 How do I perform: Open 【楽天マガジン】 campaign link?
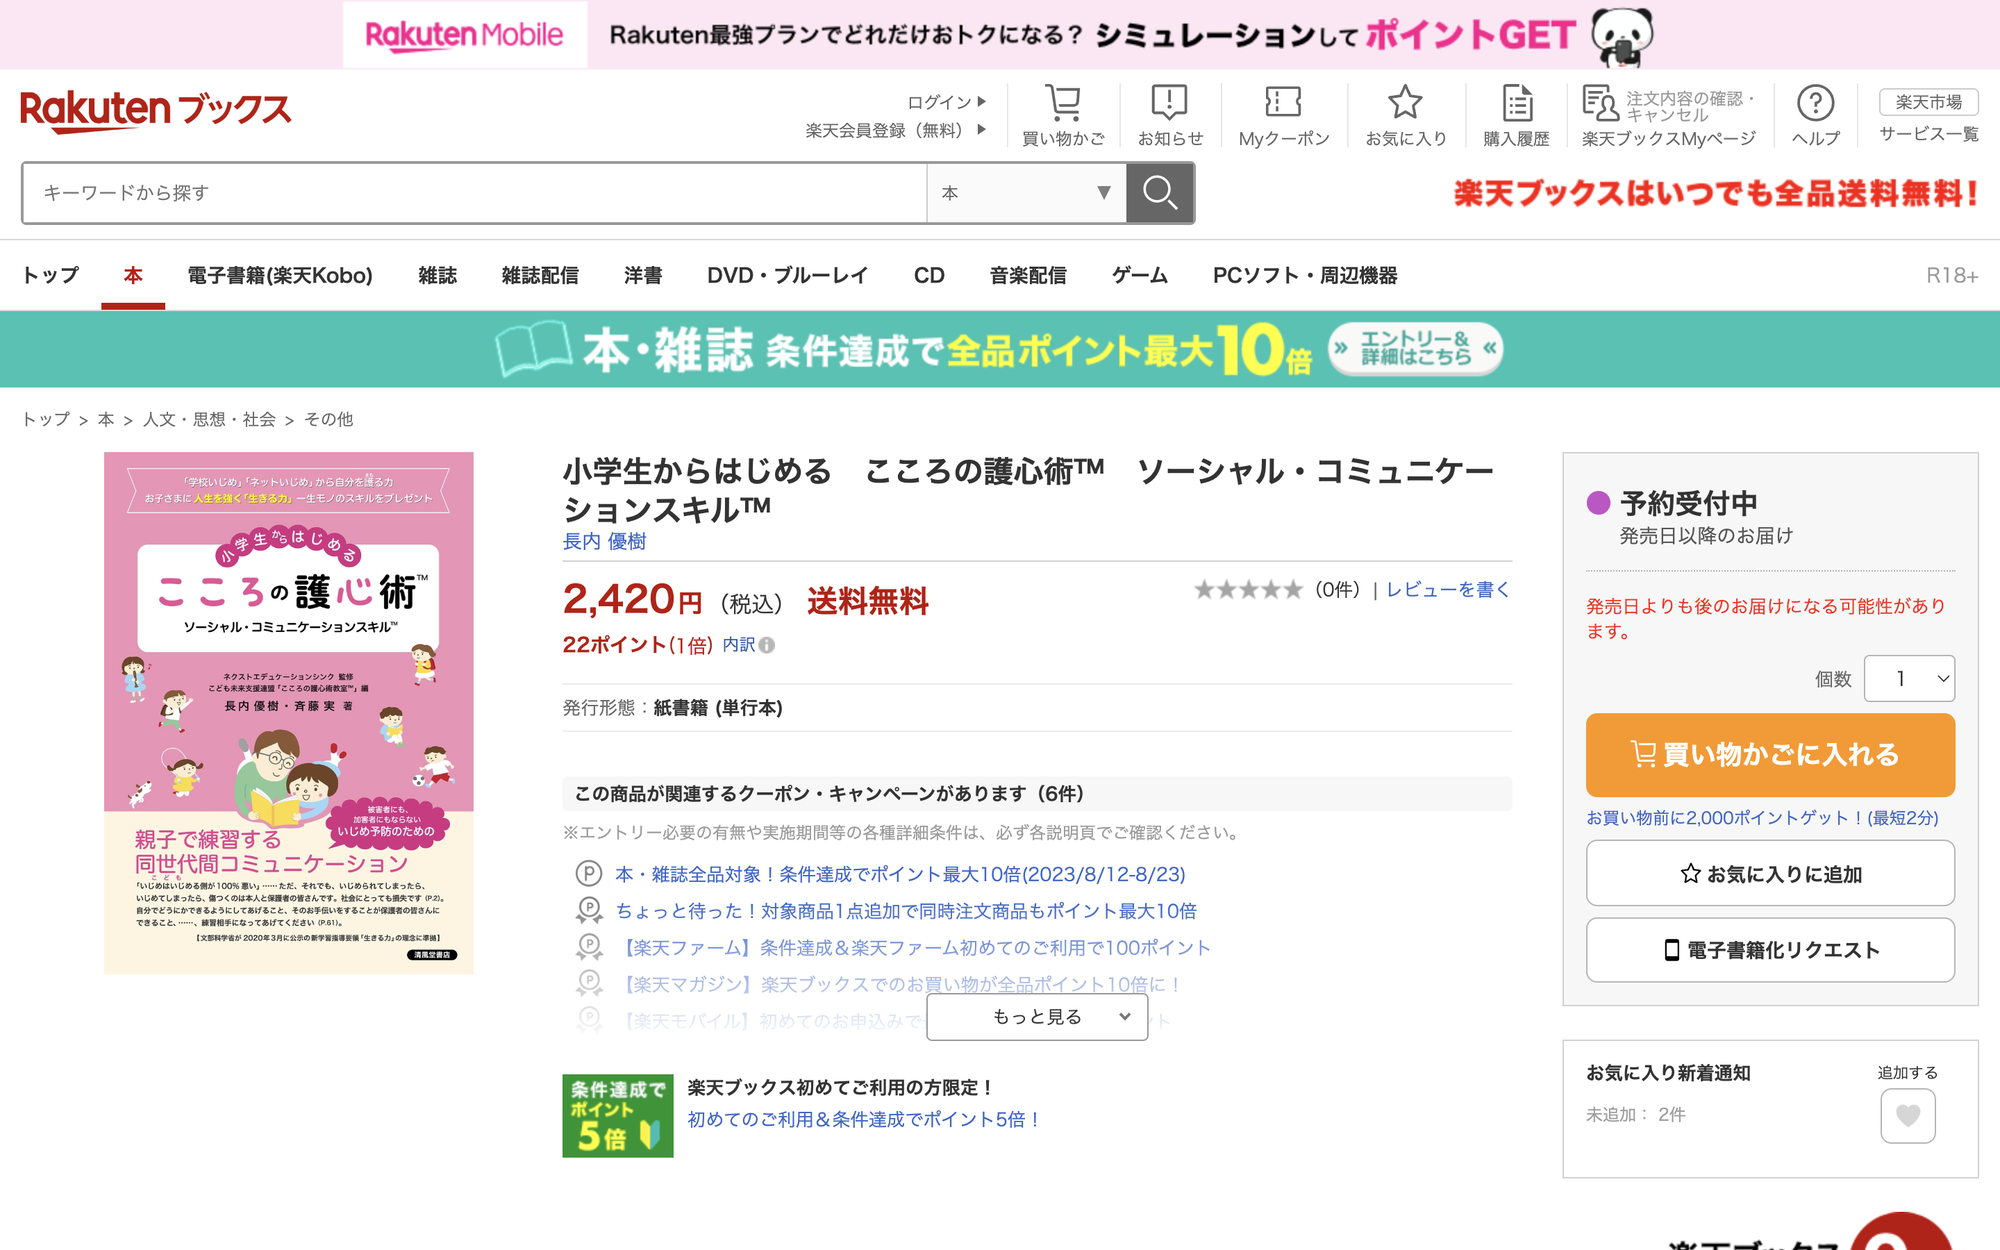pyautogui.click(x=898, y=985)
